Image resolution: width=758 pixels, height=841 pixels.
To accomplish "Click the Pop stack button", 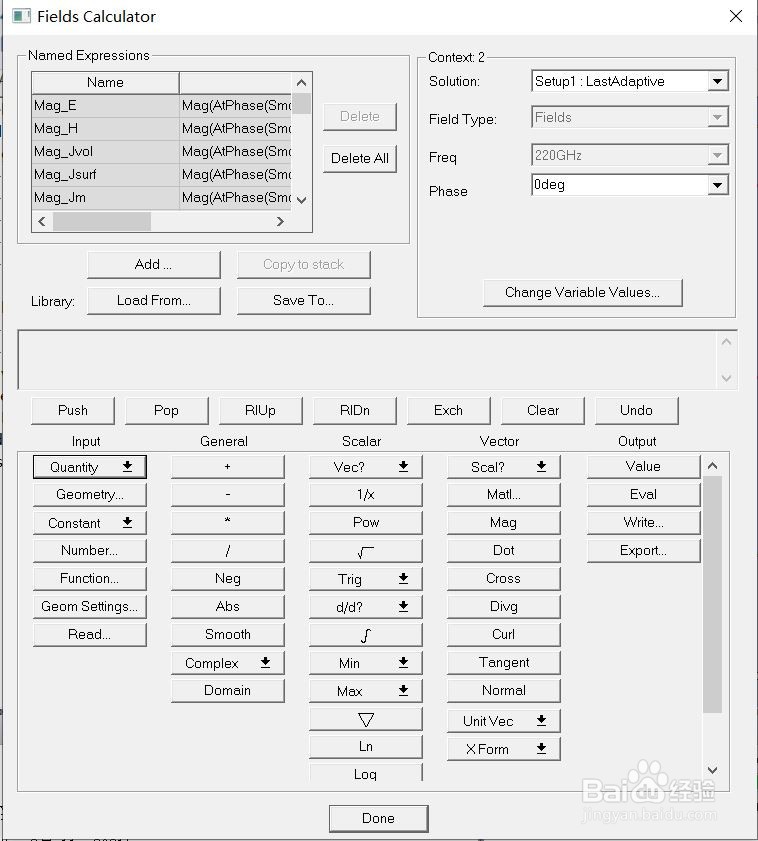I will coord(166,410).
